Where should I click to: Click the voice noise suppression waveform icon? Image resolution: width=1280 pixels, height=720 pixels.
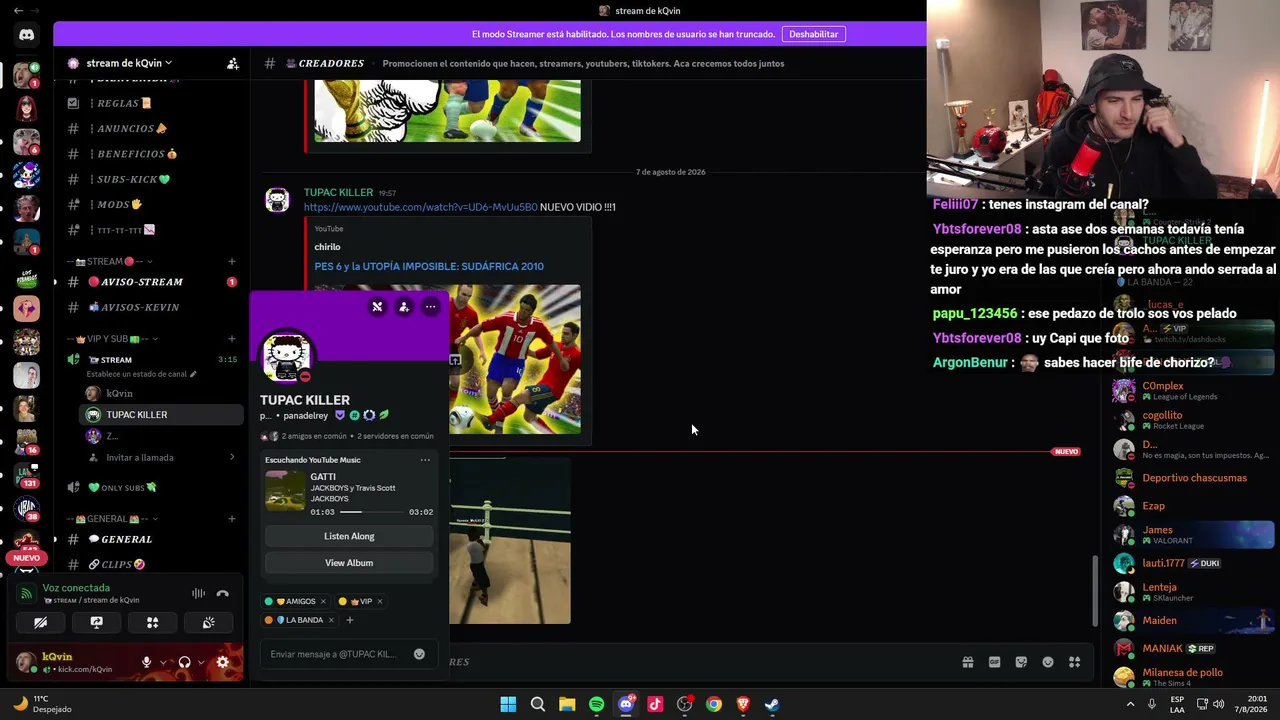tap(198, 593)
